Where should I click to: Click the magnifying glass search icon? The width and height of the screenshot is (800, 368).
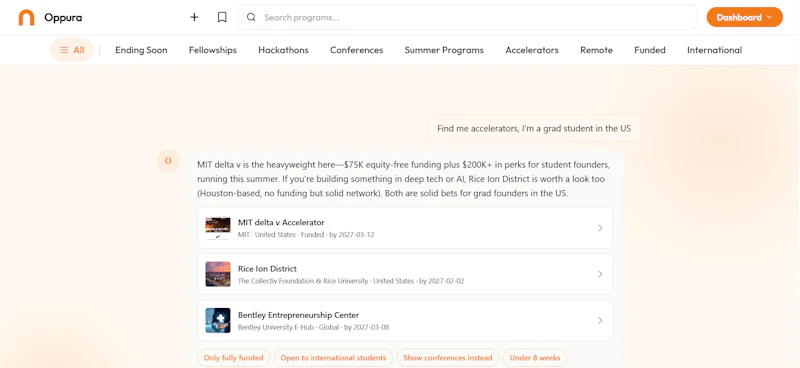click(x=251, y=17)
